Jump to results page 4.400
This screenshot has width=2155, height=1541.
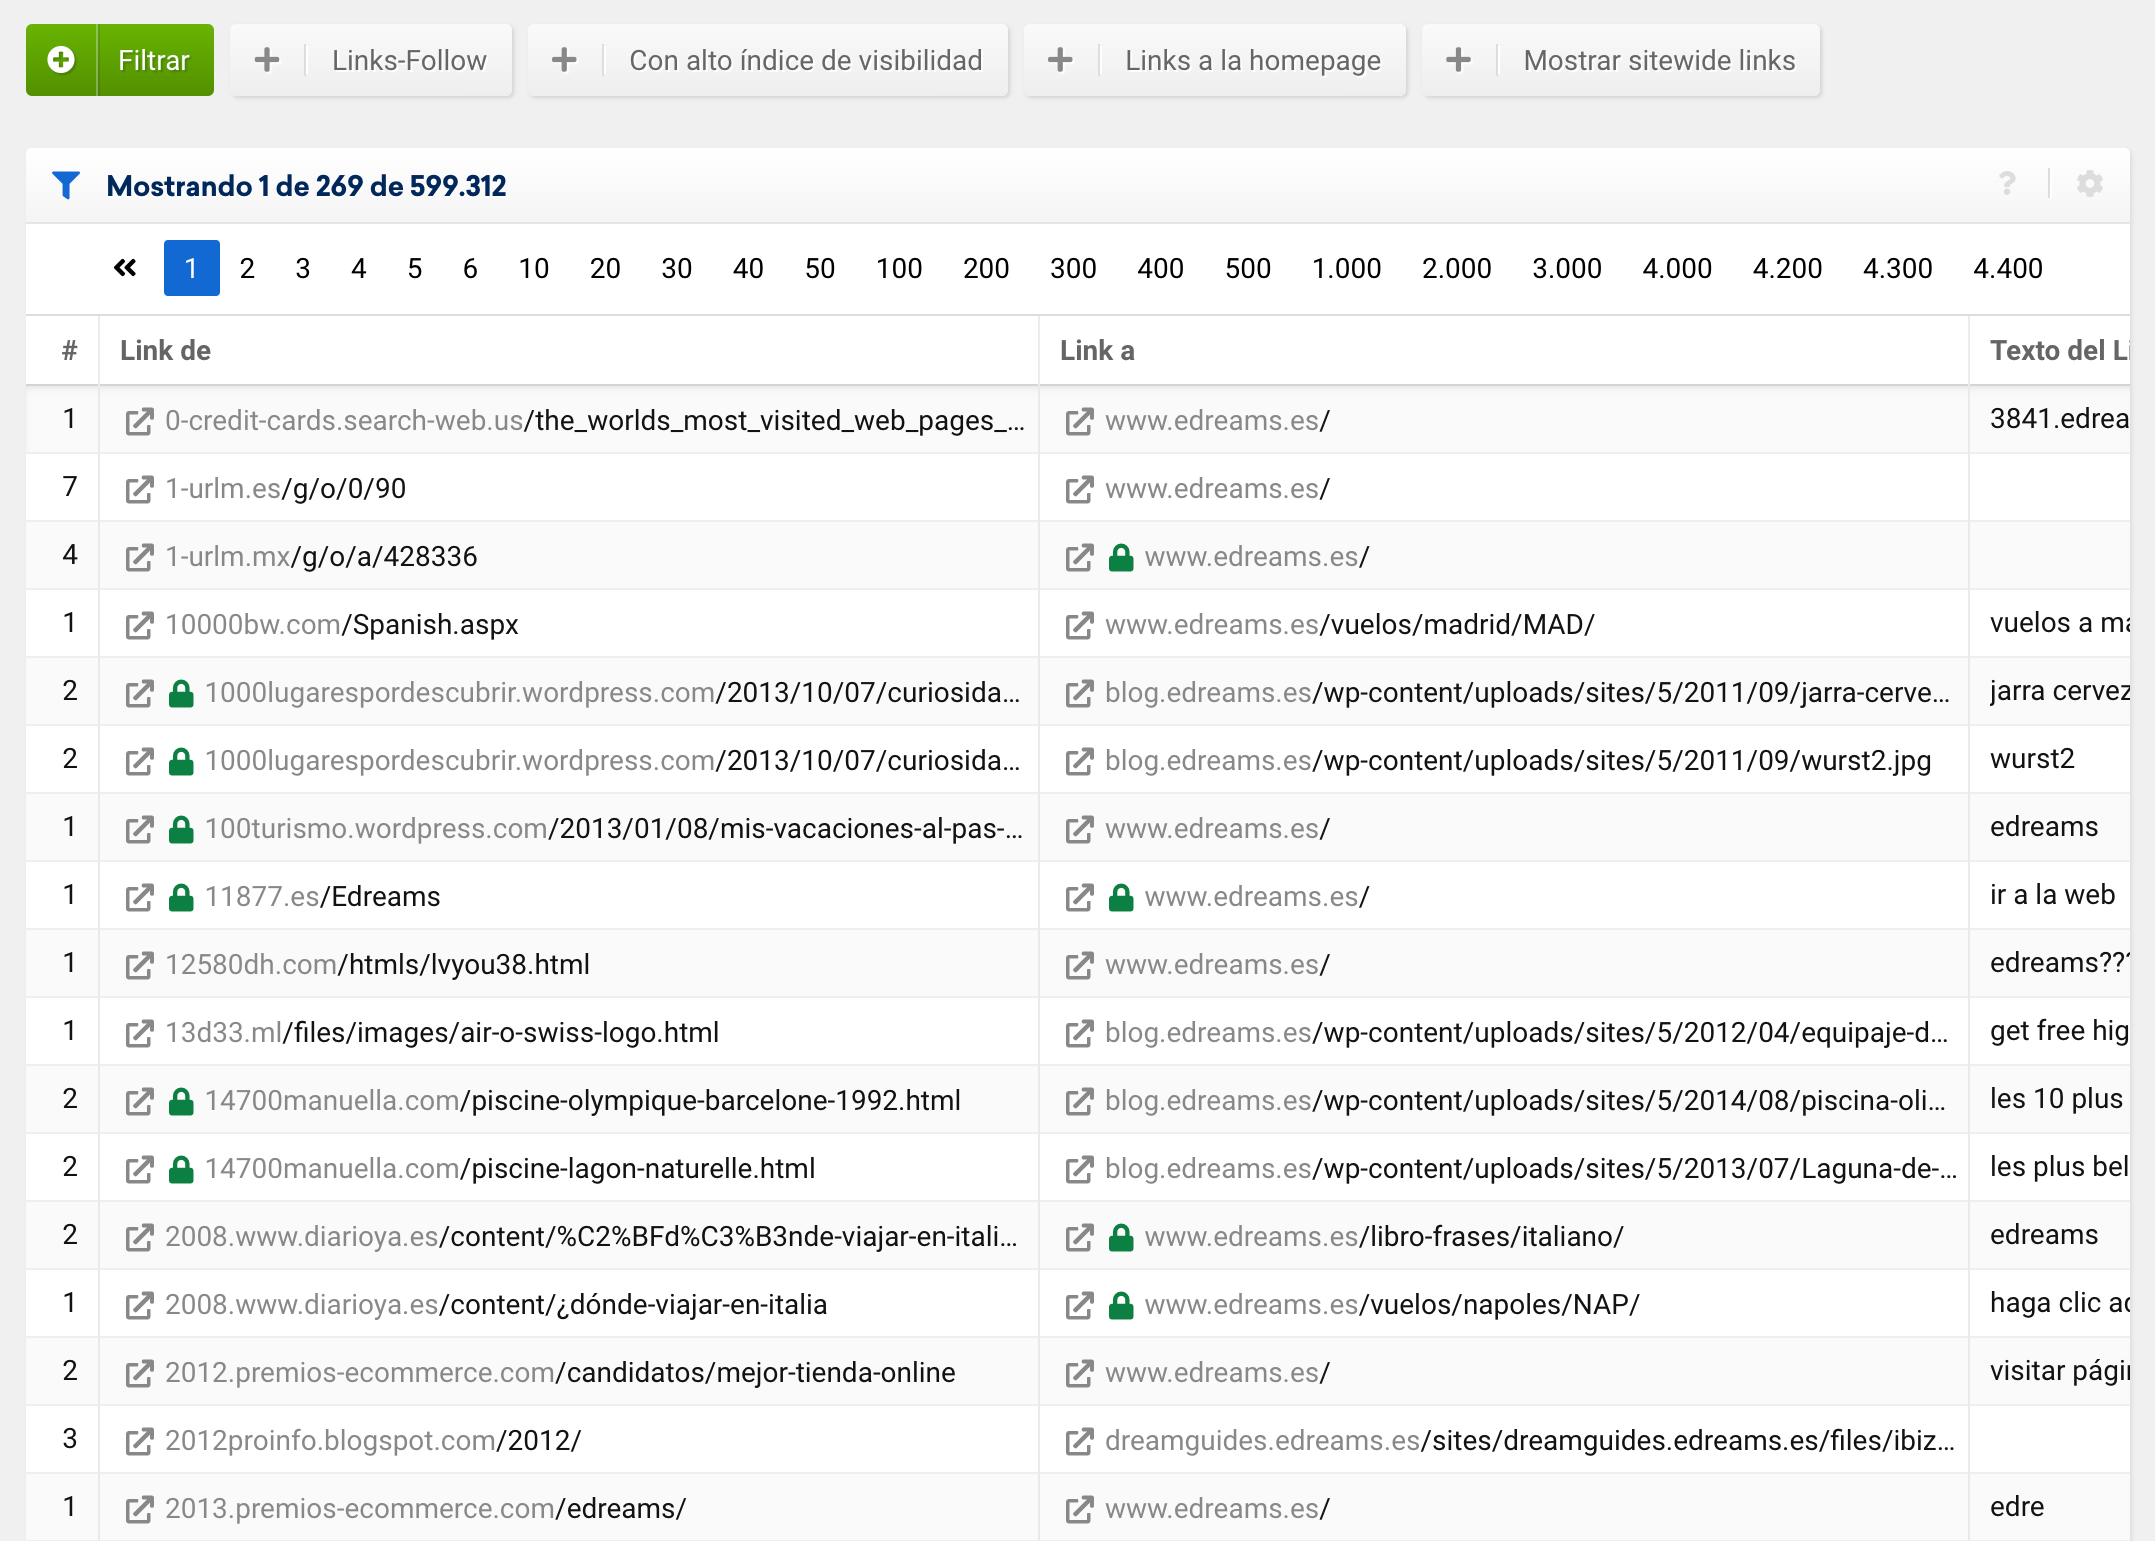point(2007,268)
